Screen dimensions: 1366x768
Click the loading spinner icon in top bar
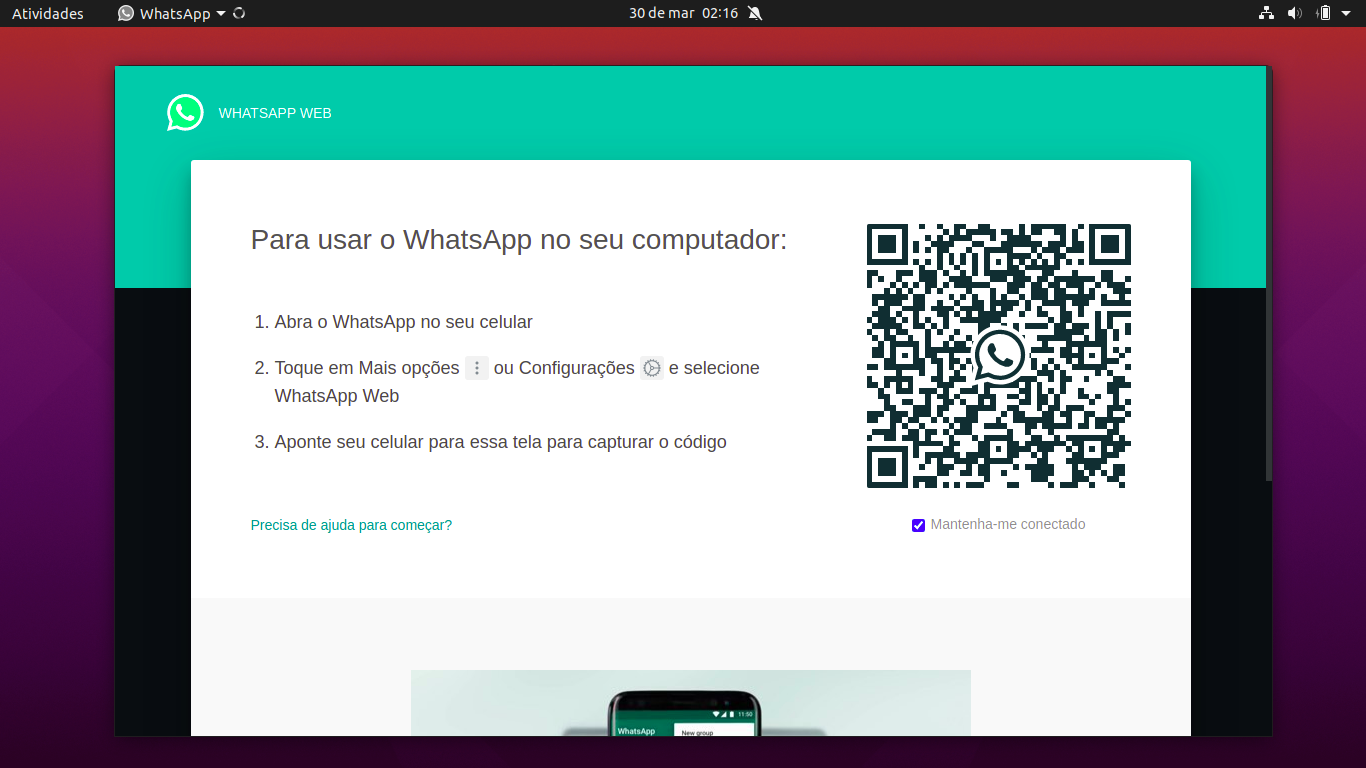click(x=239, y=13)
